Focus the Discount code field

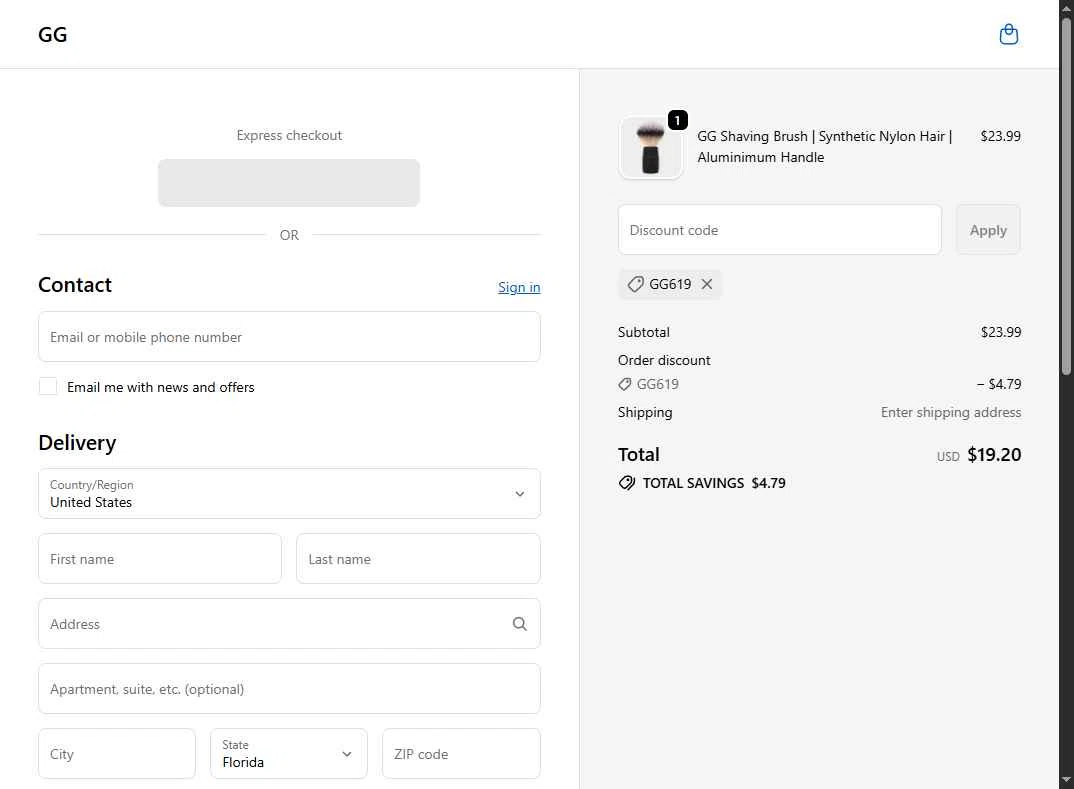[x=779, y=230]
